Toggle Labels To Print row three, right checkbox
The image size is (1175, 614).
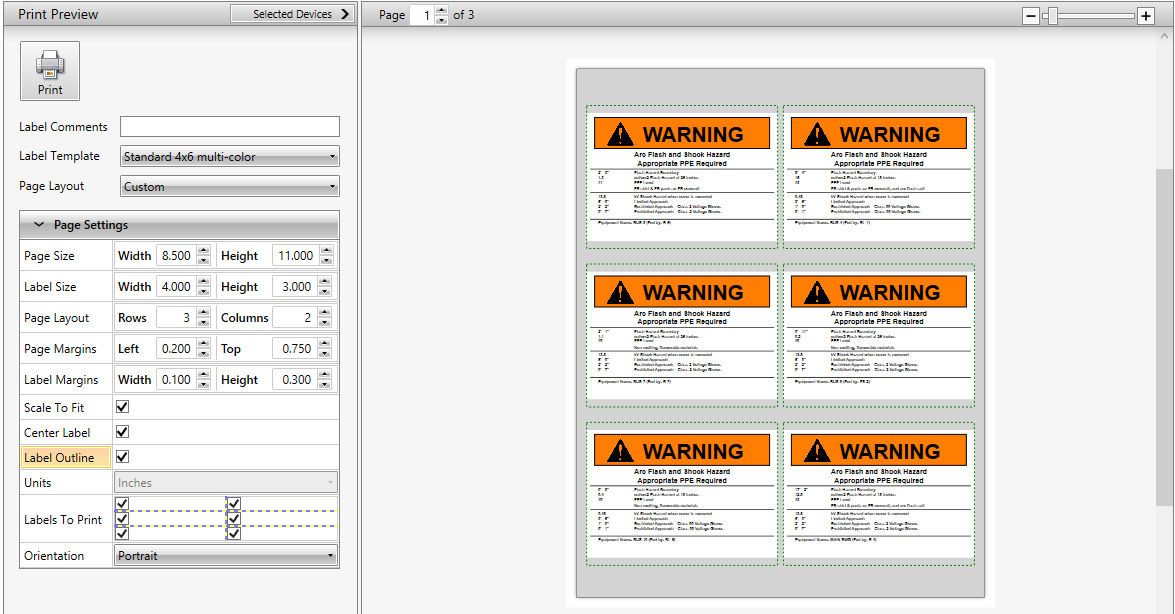pos(234,533)
